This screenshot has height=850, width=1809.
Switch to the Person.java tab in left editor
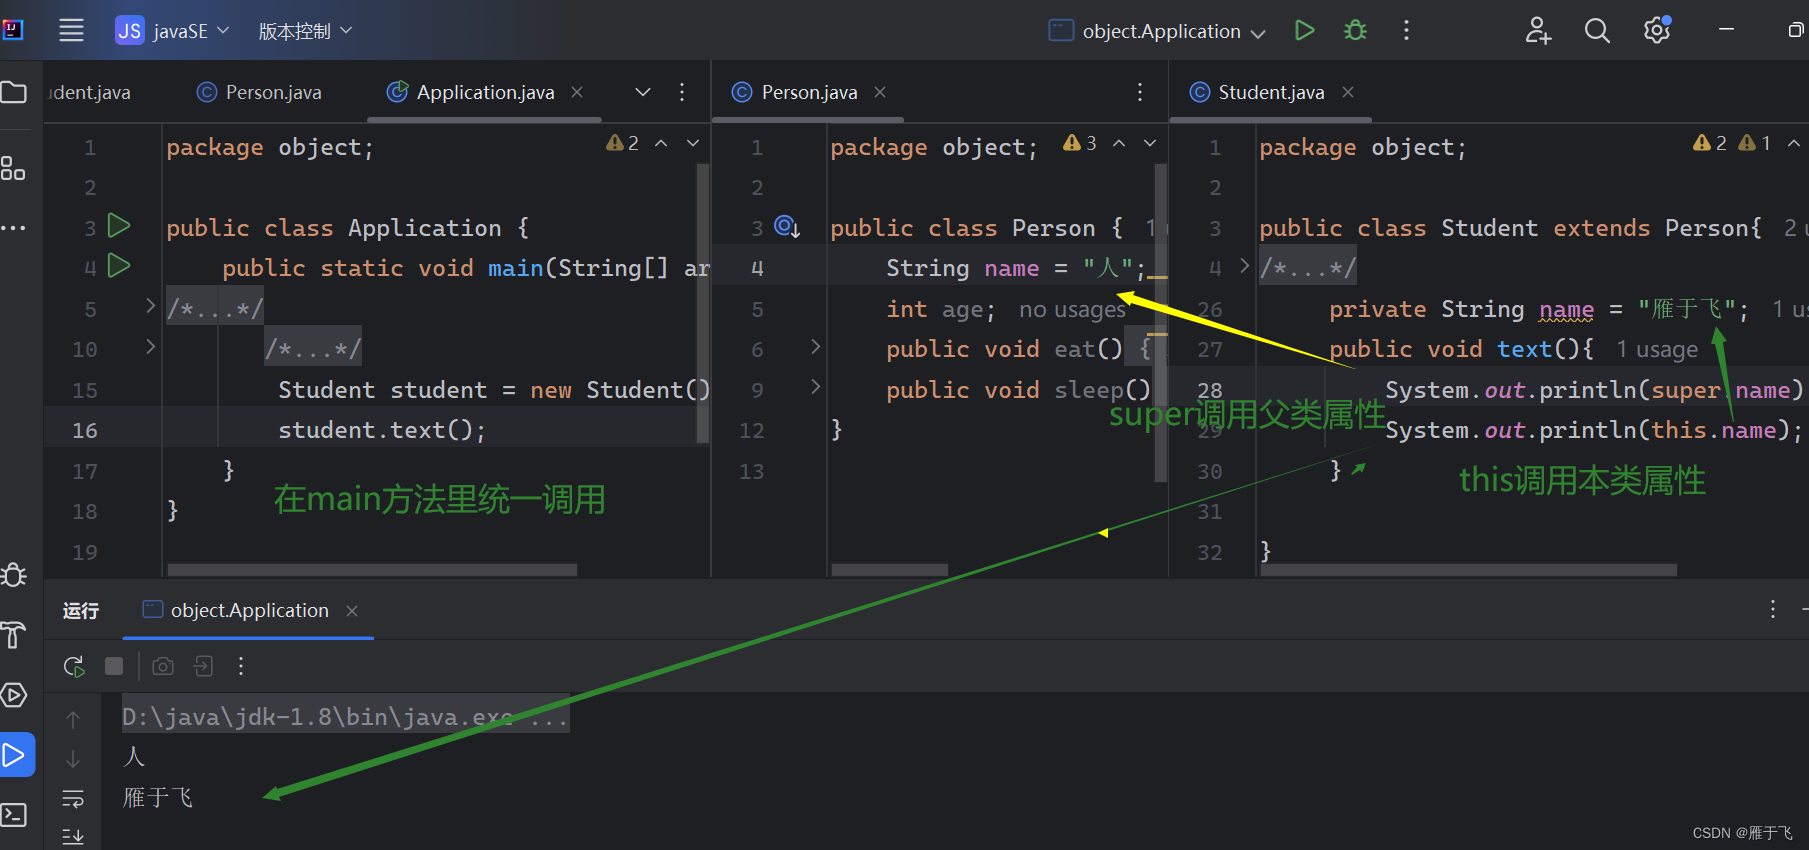[259, 92]
